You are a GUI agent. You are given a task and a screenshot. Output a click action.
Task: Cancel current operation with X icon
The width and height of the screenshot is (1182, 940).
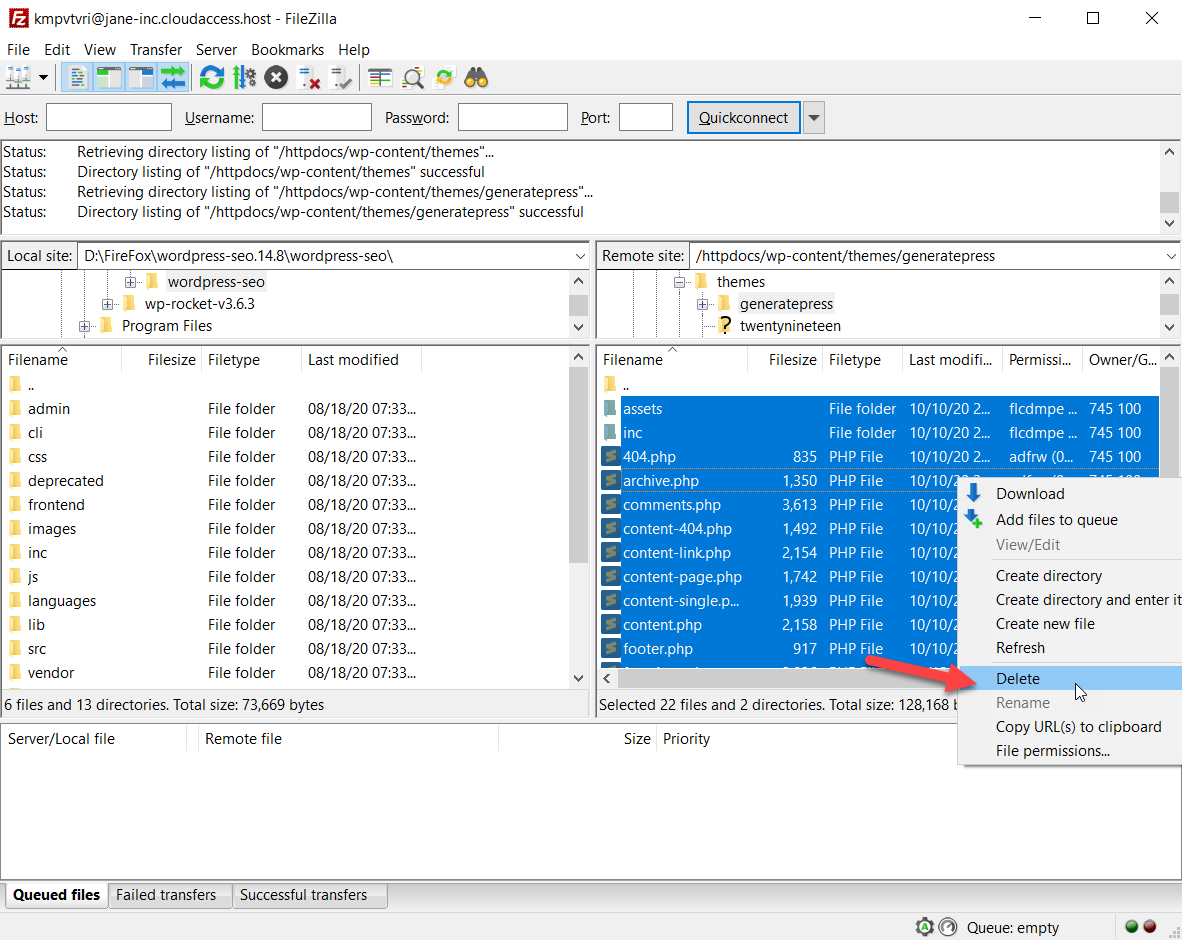(x=276, y=77)
